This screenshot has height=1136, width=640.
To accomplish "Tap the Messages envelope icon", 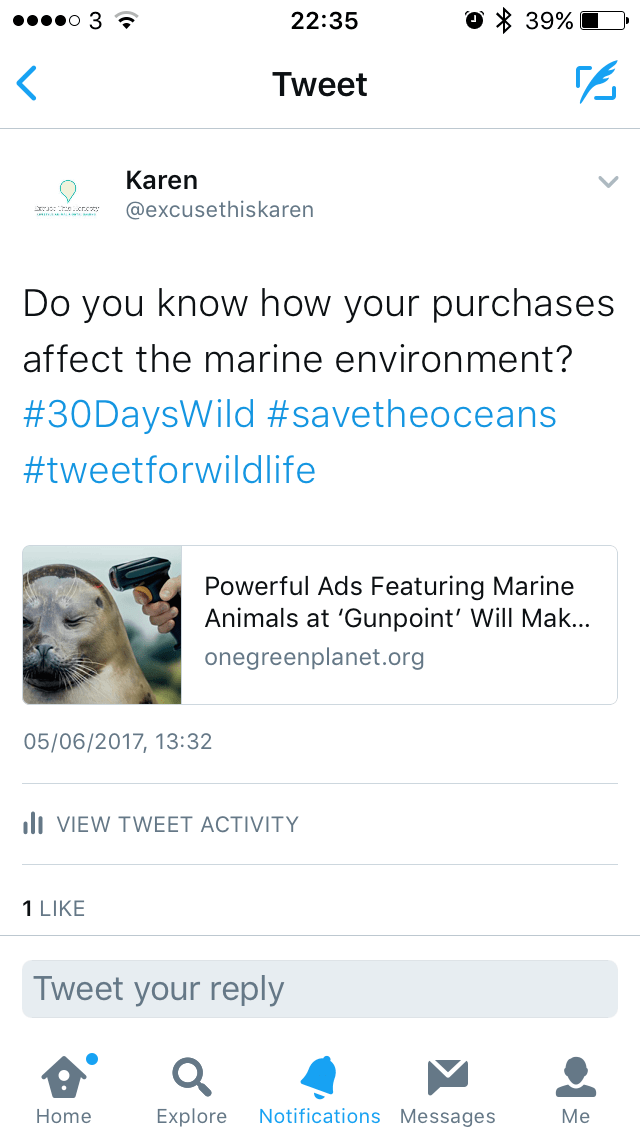I will point(447,1078).
